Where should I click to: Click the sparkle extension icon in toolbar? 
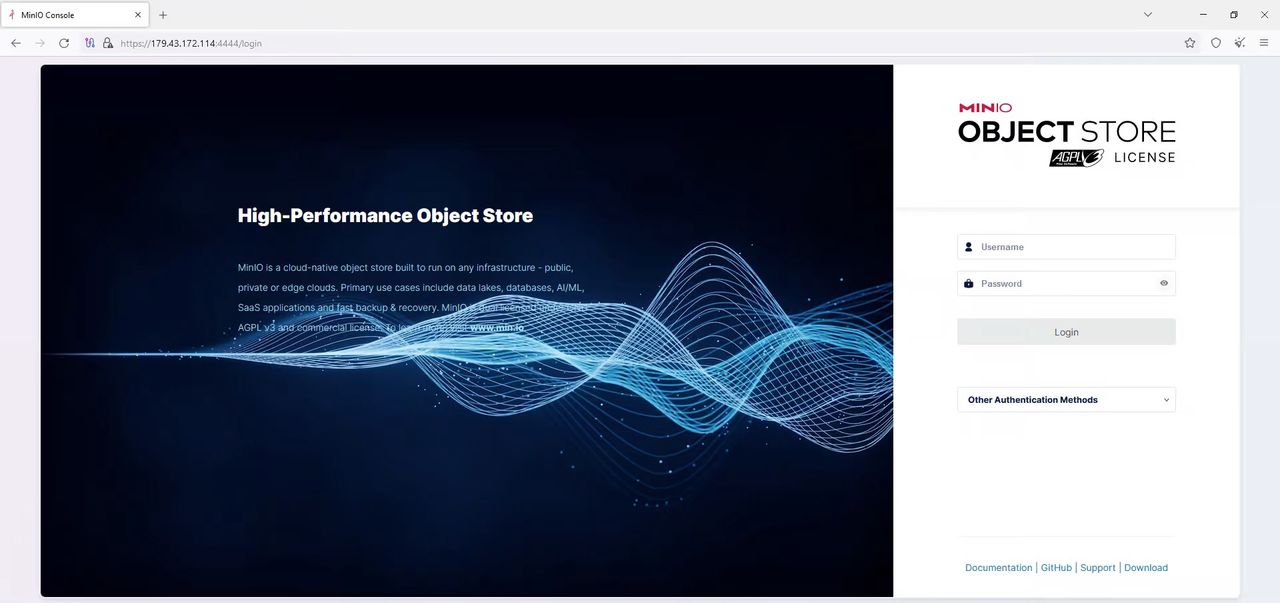(x=1240, y=43)
